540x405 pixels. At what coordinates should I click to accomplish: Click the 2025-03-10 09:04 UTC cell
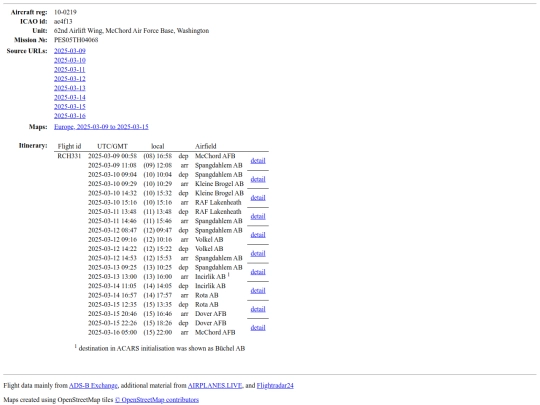[113, 175]
